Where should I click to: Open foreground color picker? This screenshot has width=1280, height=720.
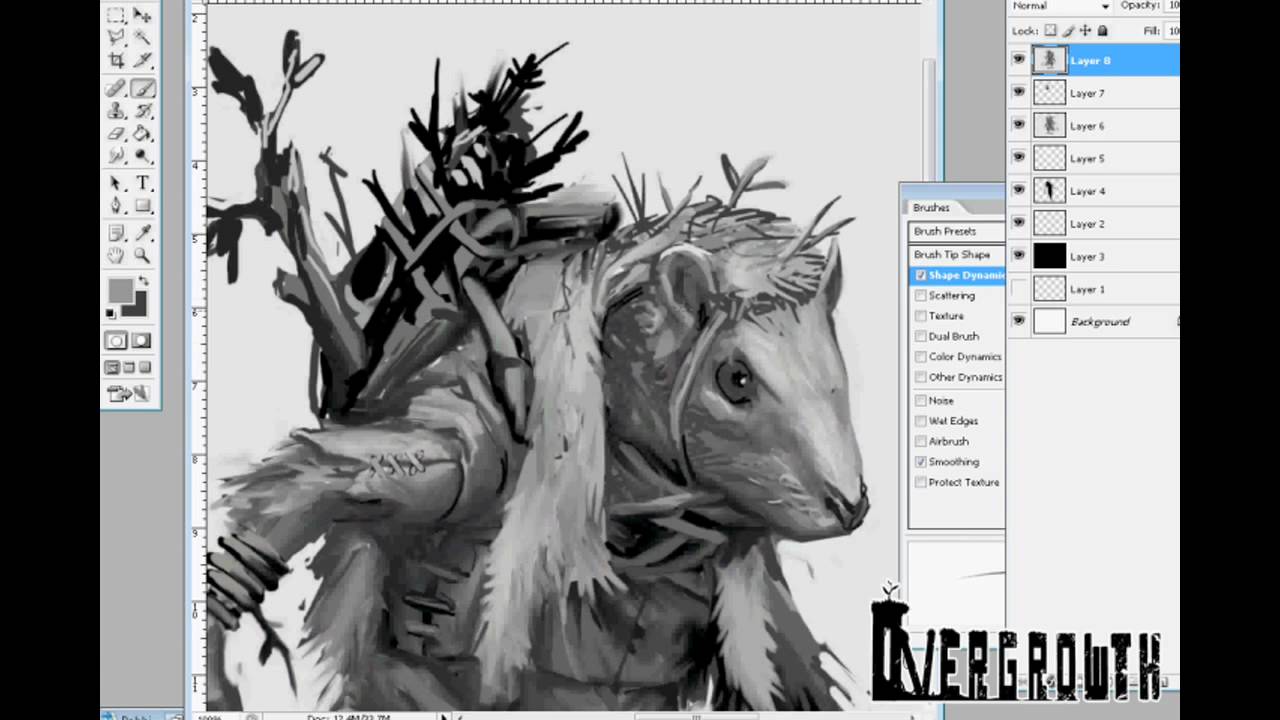pos(120,290)
